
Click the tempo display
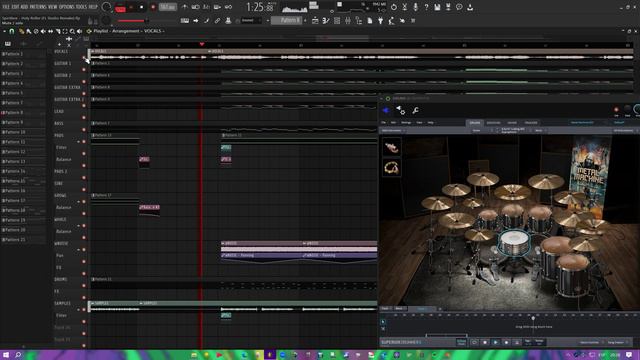coord(167,7)
